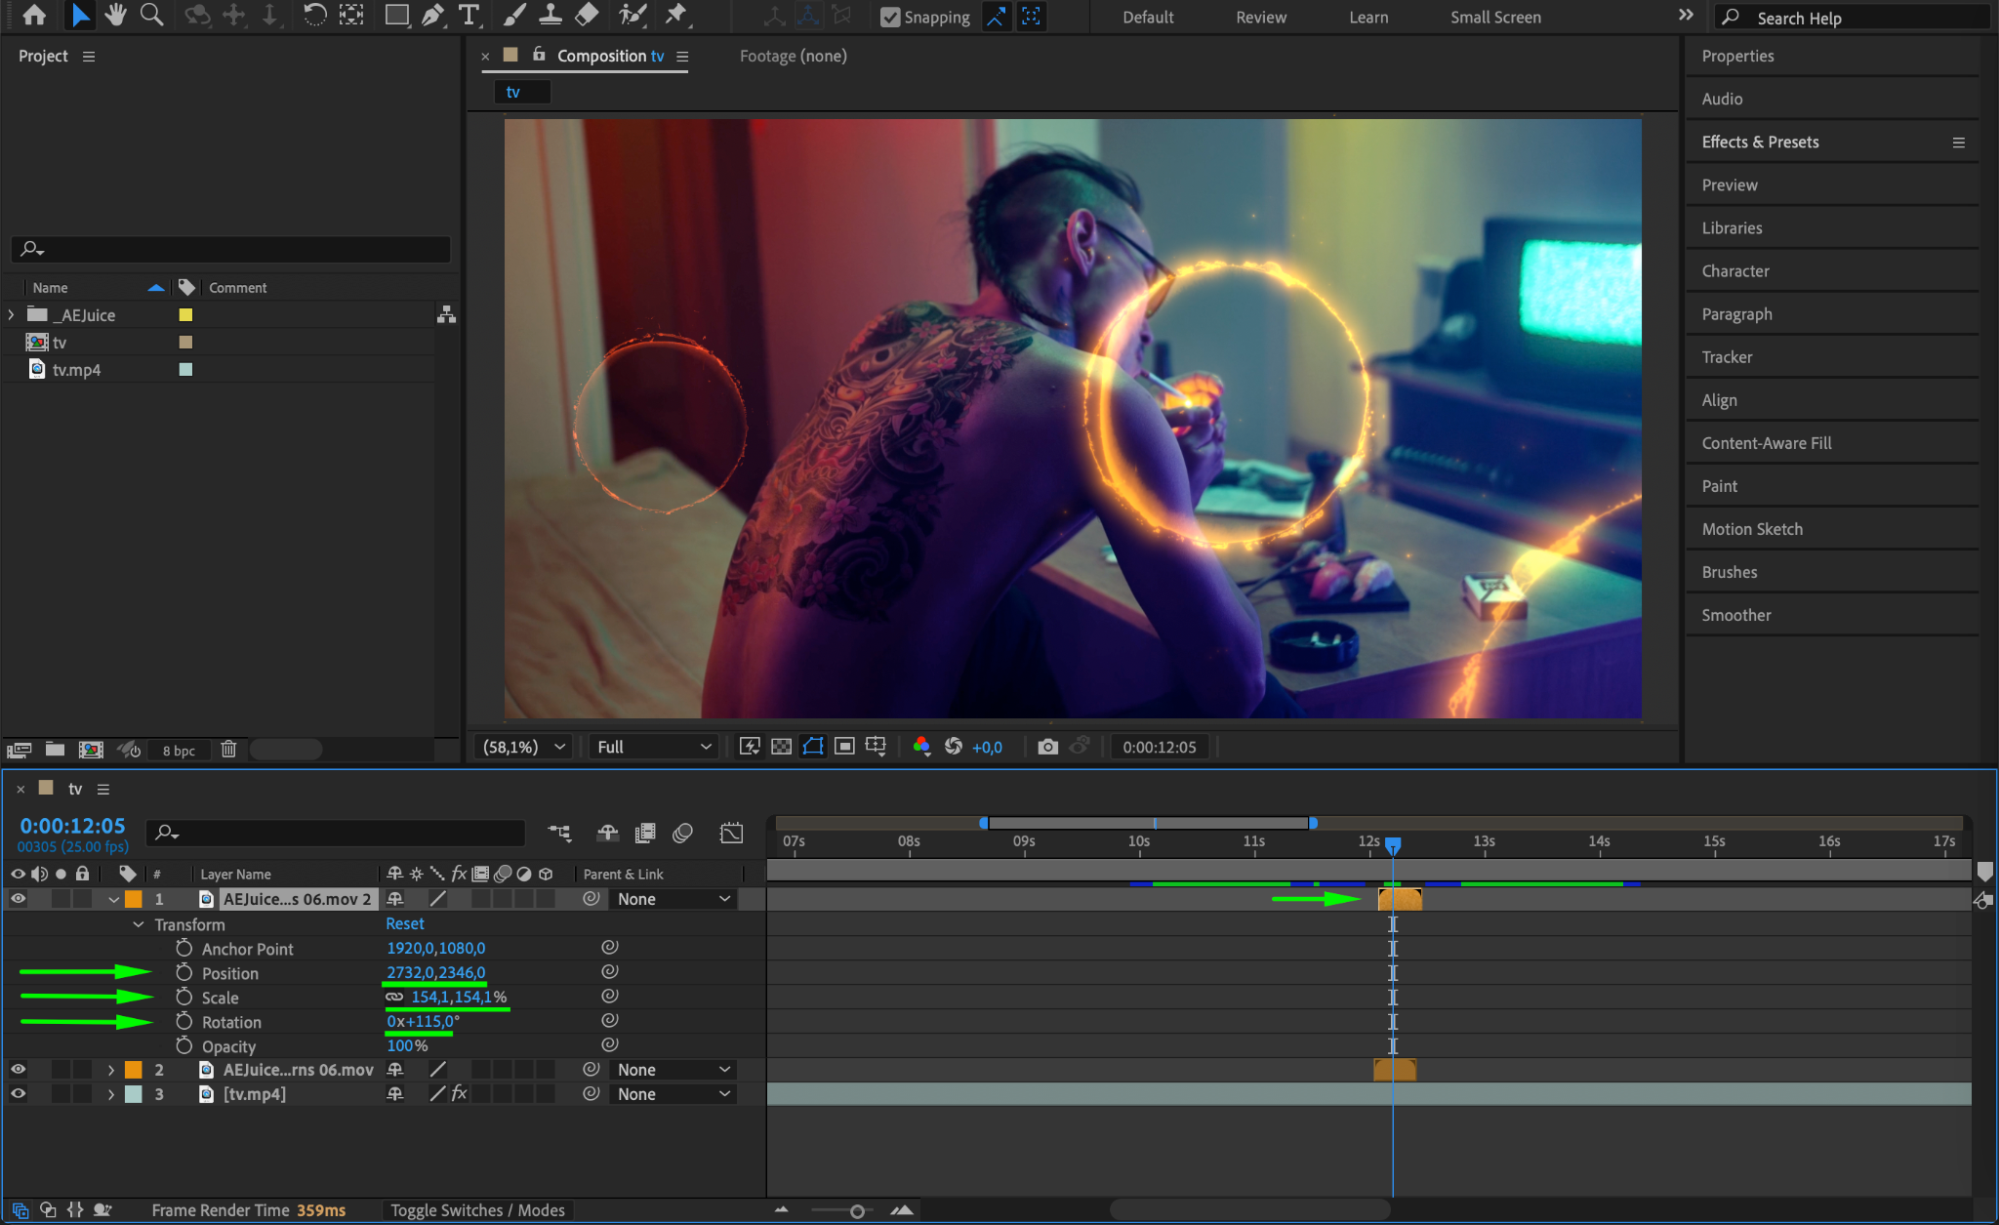The image size is (1999, 1225).
Task: Open the Effects & Presets panel
Action: [1760, 142]
